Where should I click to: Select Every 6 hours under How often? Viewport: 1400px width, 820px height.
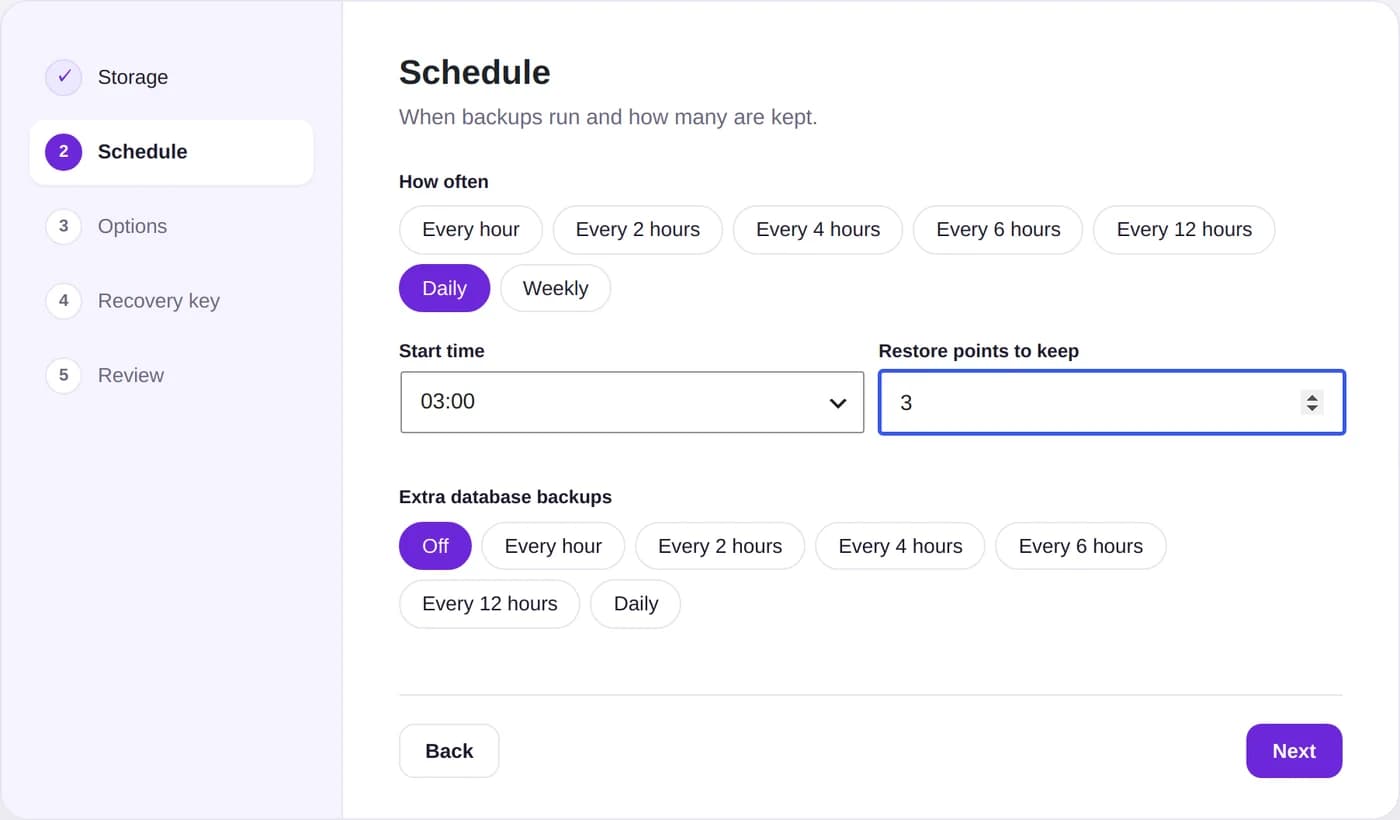pyautogui.click(x=998, y=230)
